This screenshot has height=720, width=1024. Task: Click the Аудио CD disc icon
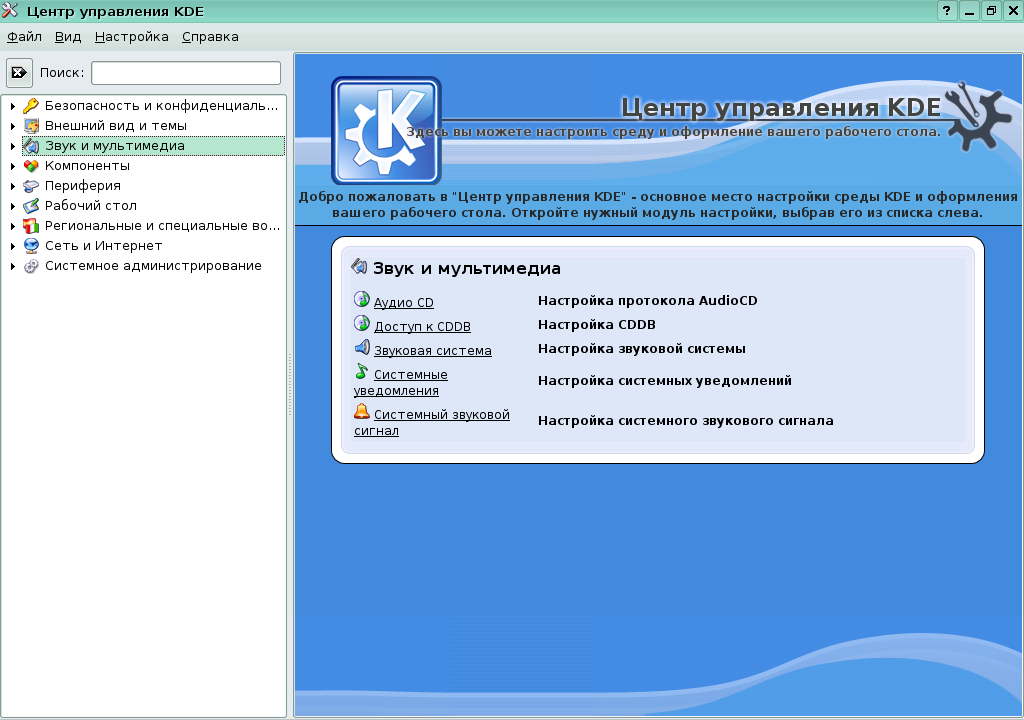362,300
